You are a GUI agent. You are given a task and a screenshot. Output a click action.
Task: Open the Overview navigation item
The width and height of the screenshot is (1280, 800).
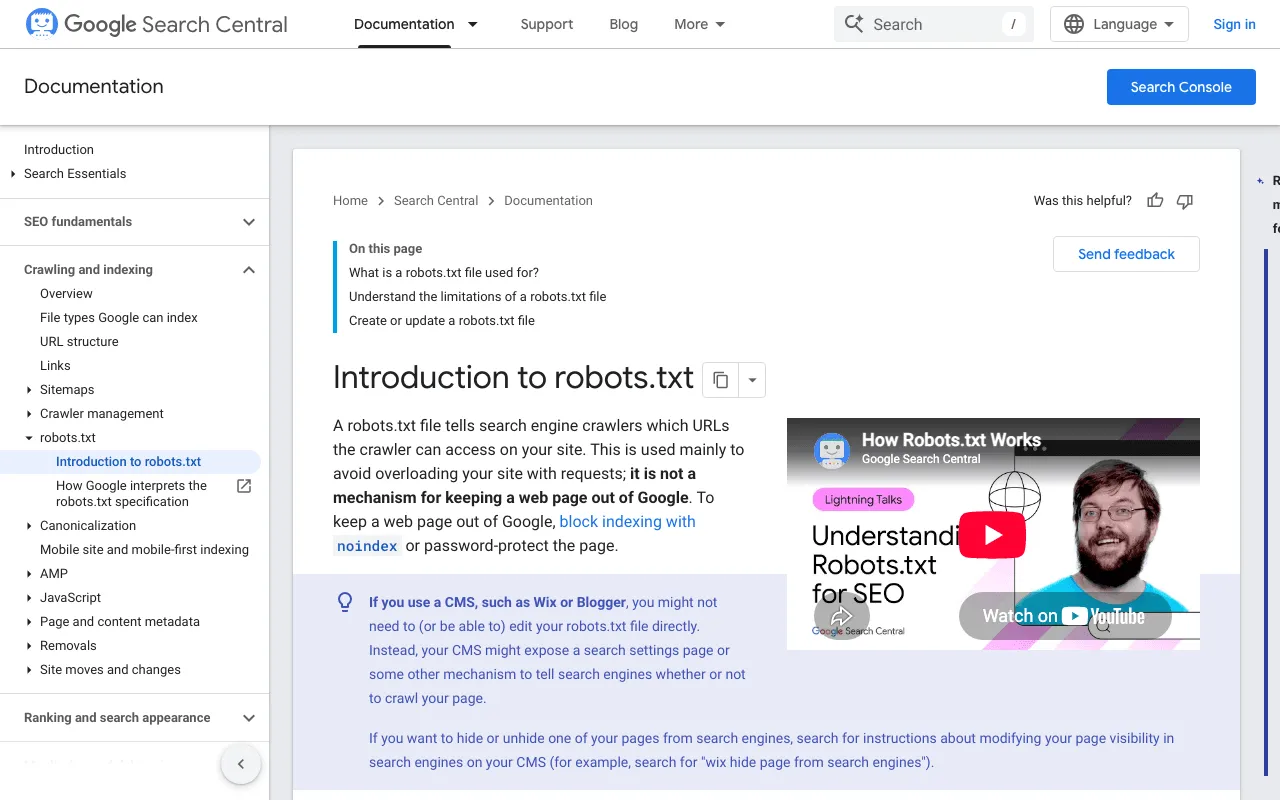pos(66,294)
